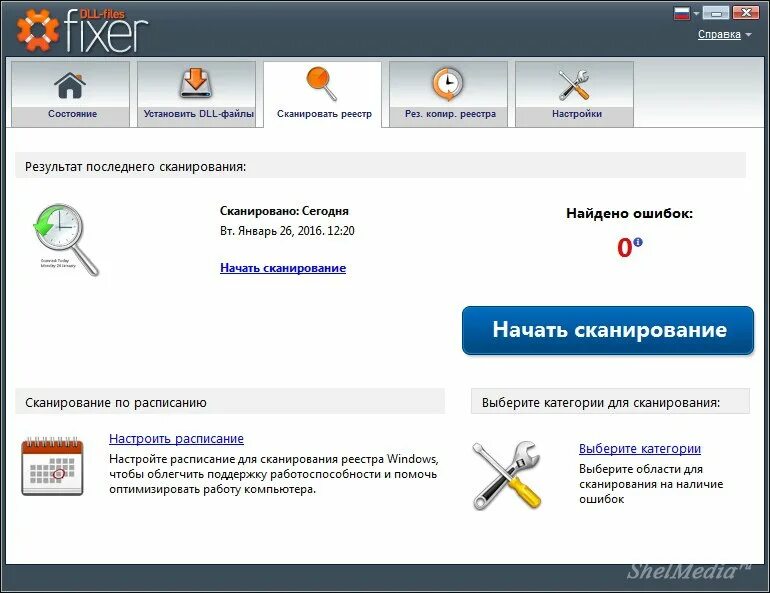Image resolution: width=770 pixels, height=593 pixels.
Task: Click the calendar schedule icon
Action: 53,466
